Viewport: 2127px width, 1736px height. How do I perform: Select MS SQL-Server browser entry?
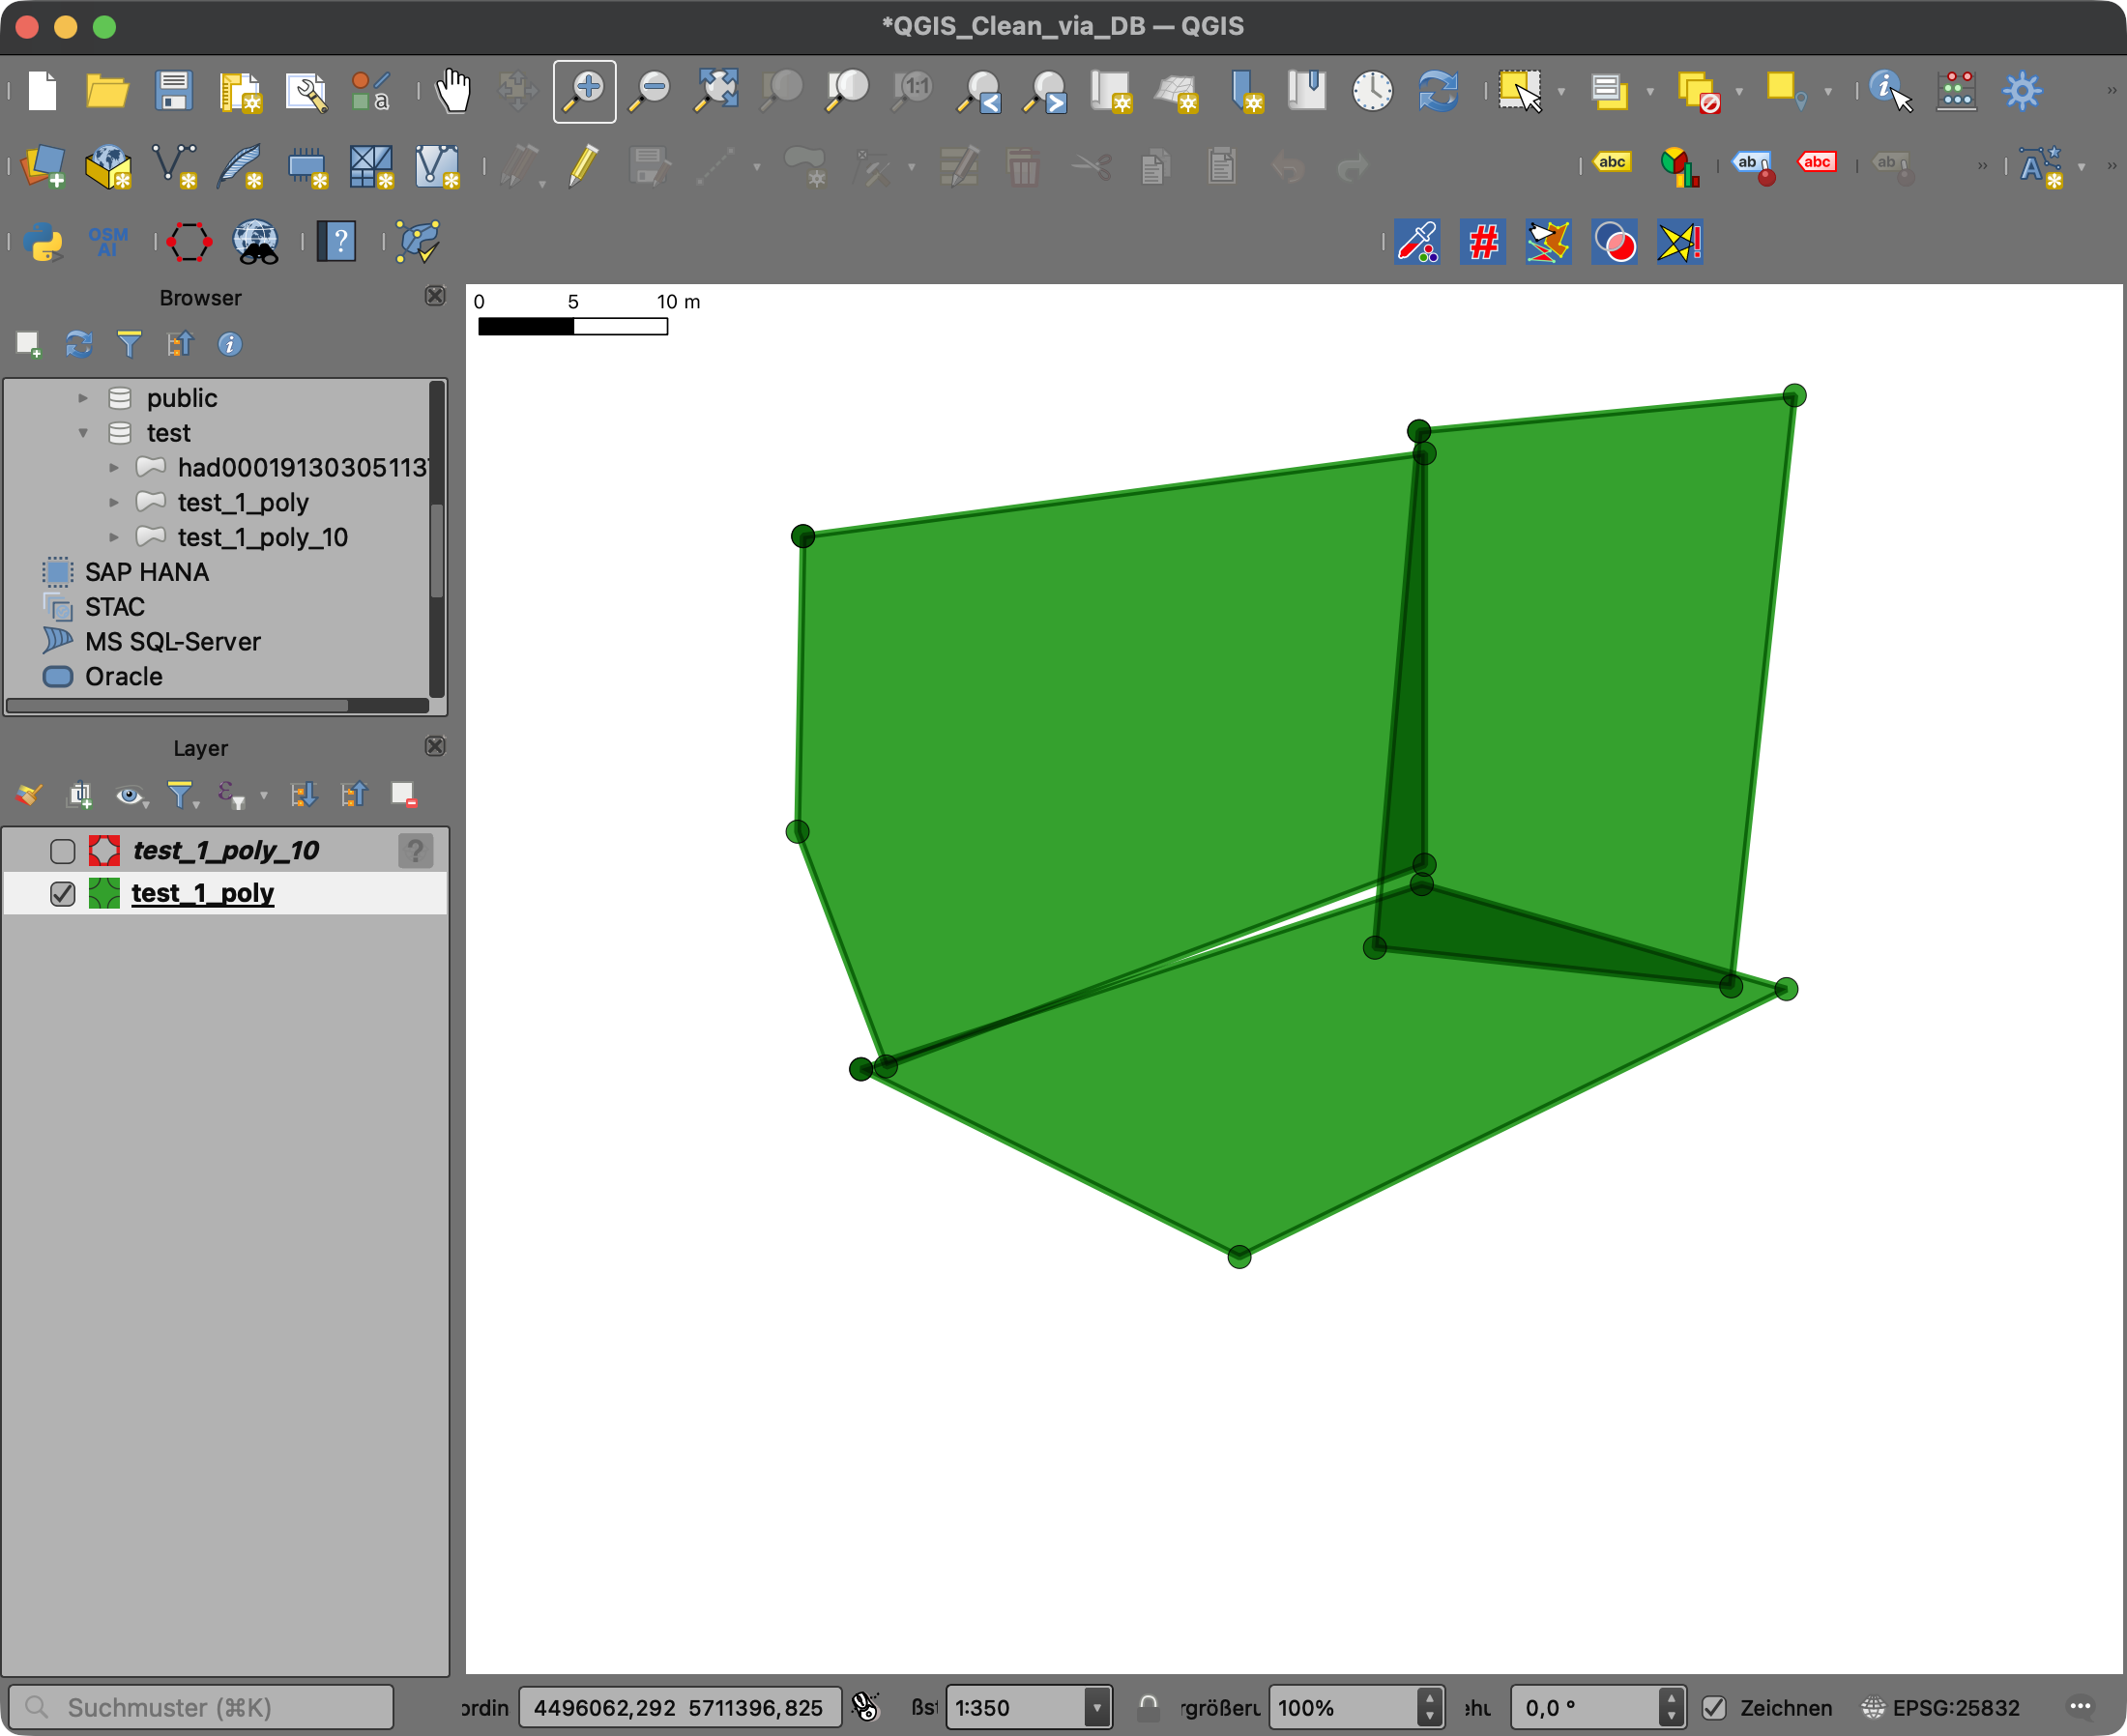coord(172,642)
